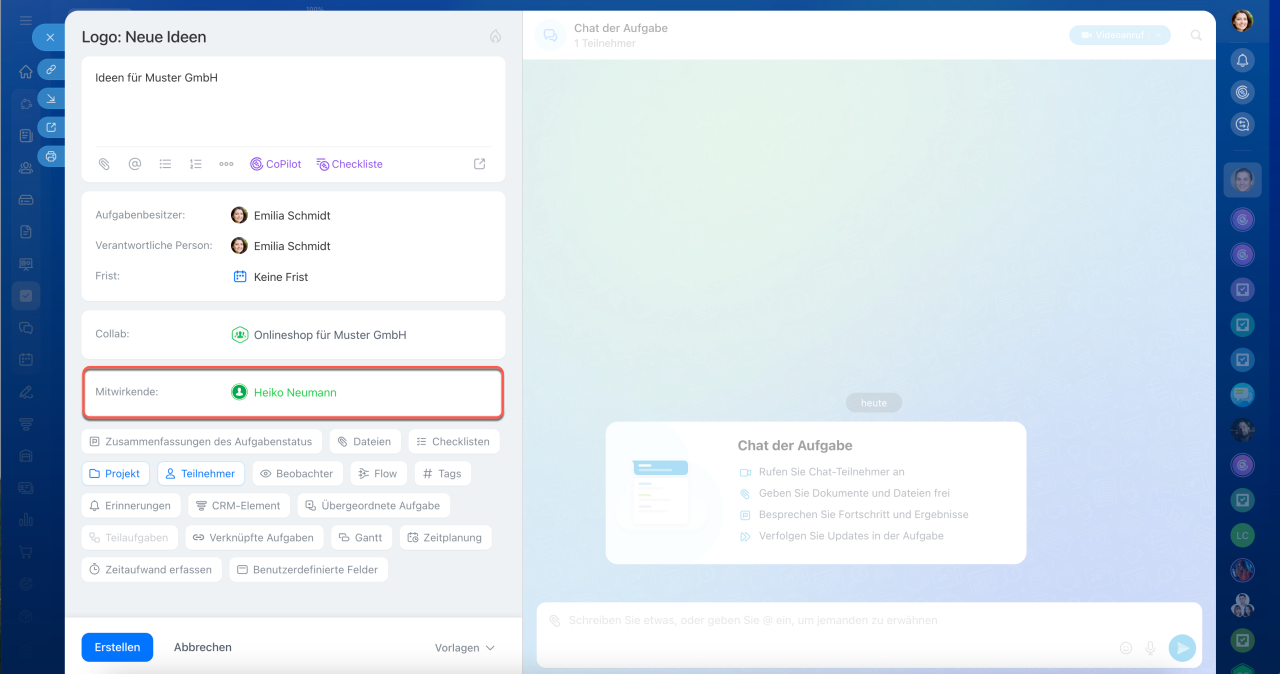Open the hamburger menu in left sidebar
The image size is (1280, 674).
pos(26,20)
